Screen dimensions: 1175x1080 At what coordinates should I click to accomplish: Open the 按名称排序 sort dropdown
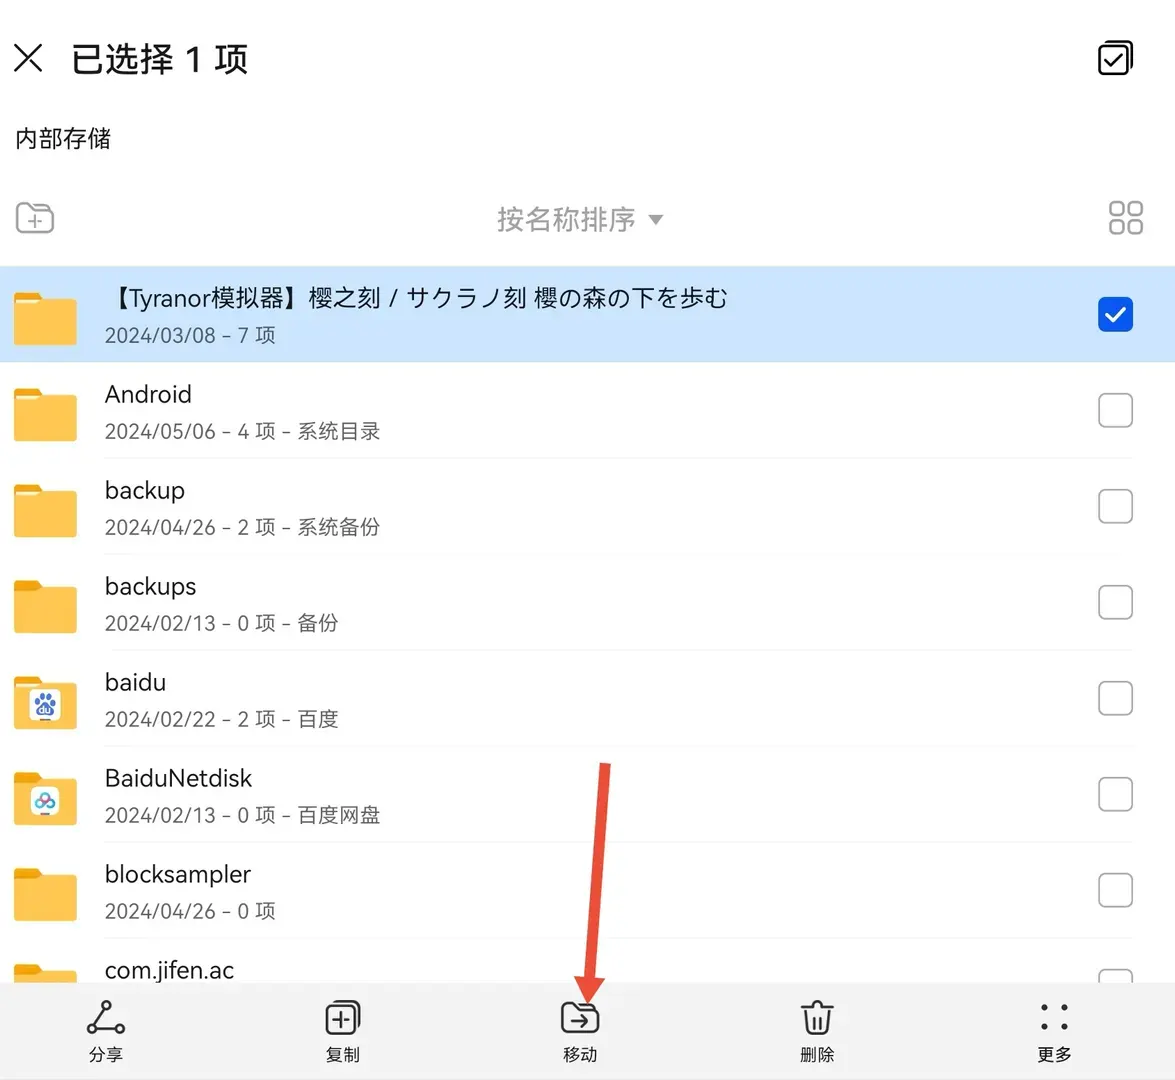point(580,220)
